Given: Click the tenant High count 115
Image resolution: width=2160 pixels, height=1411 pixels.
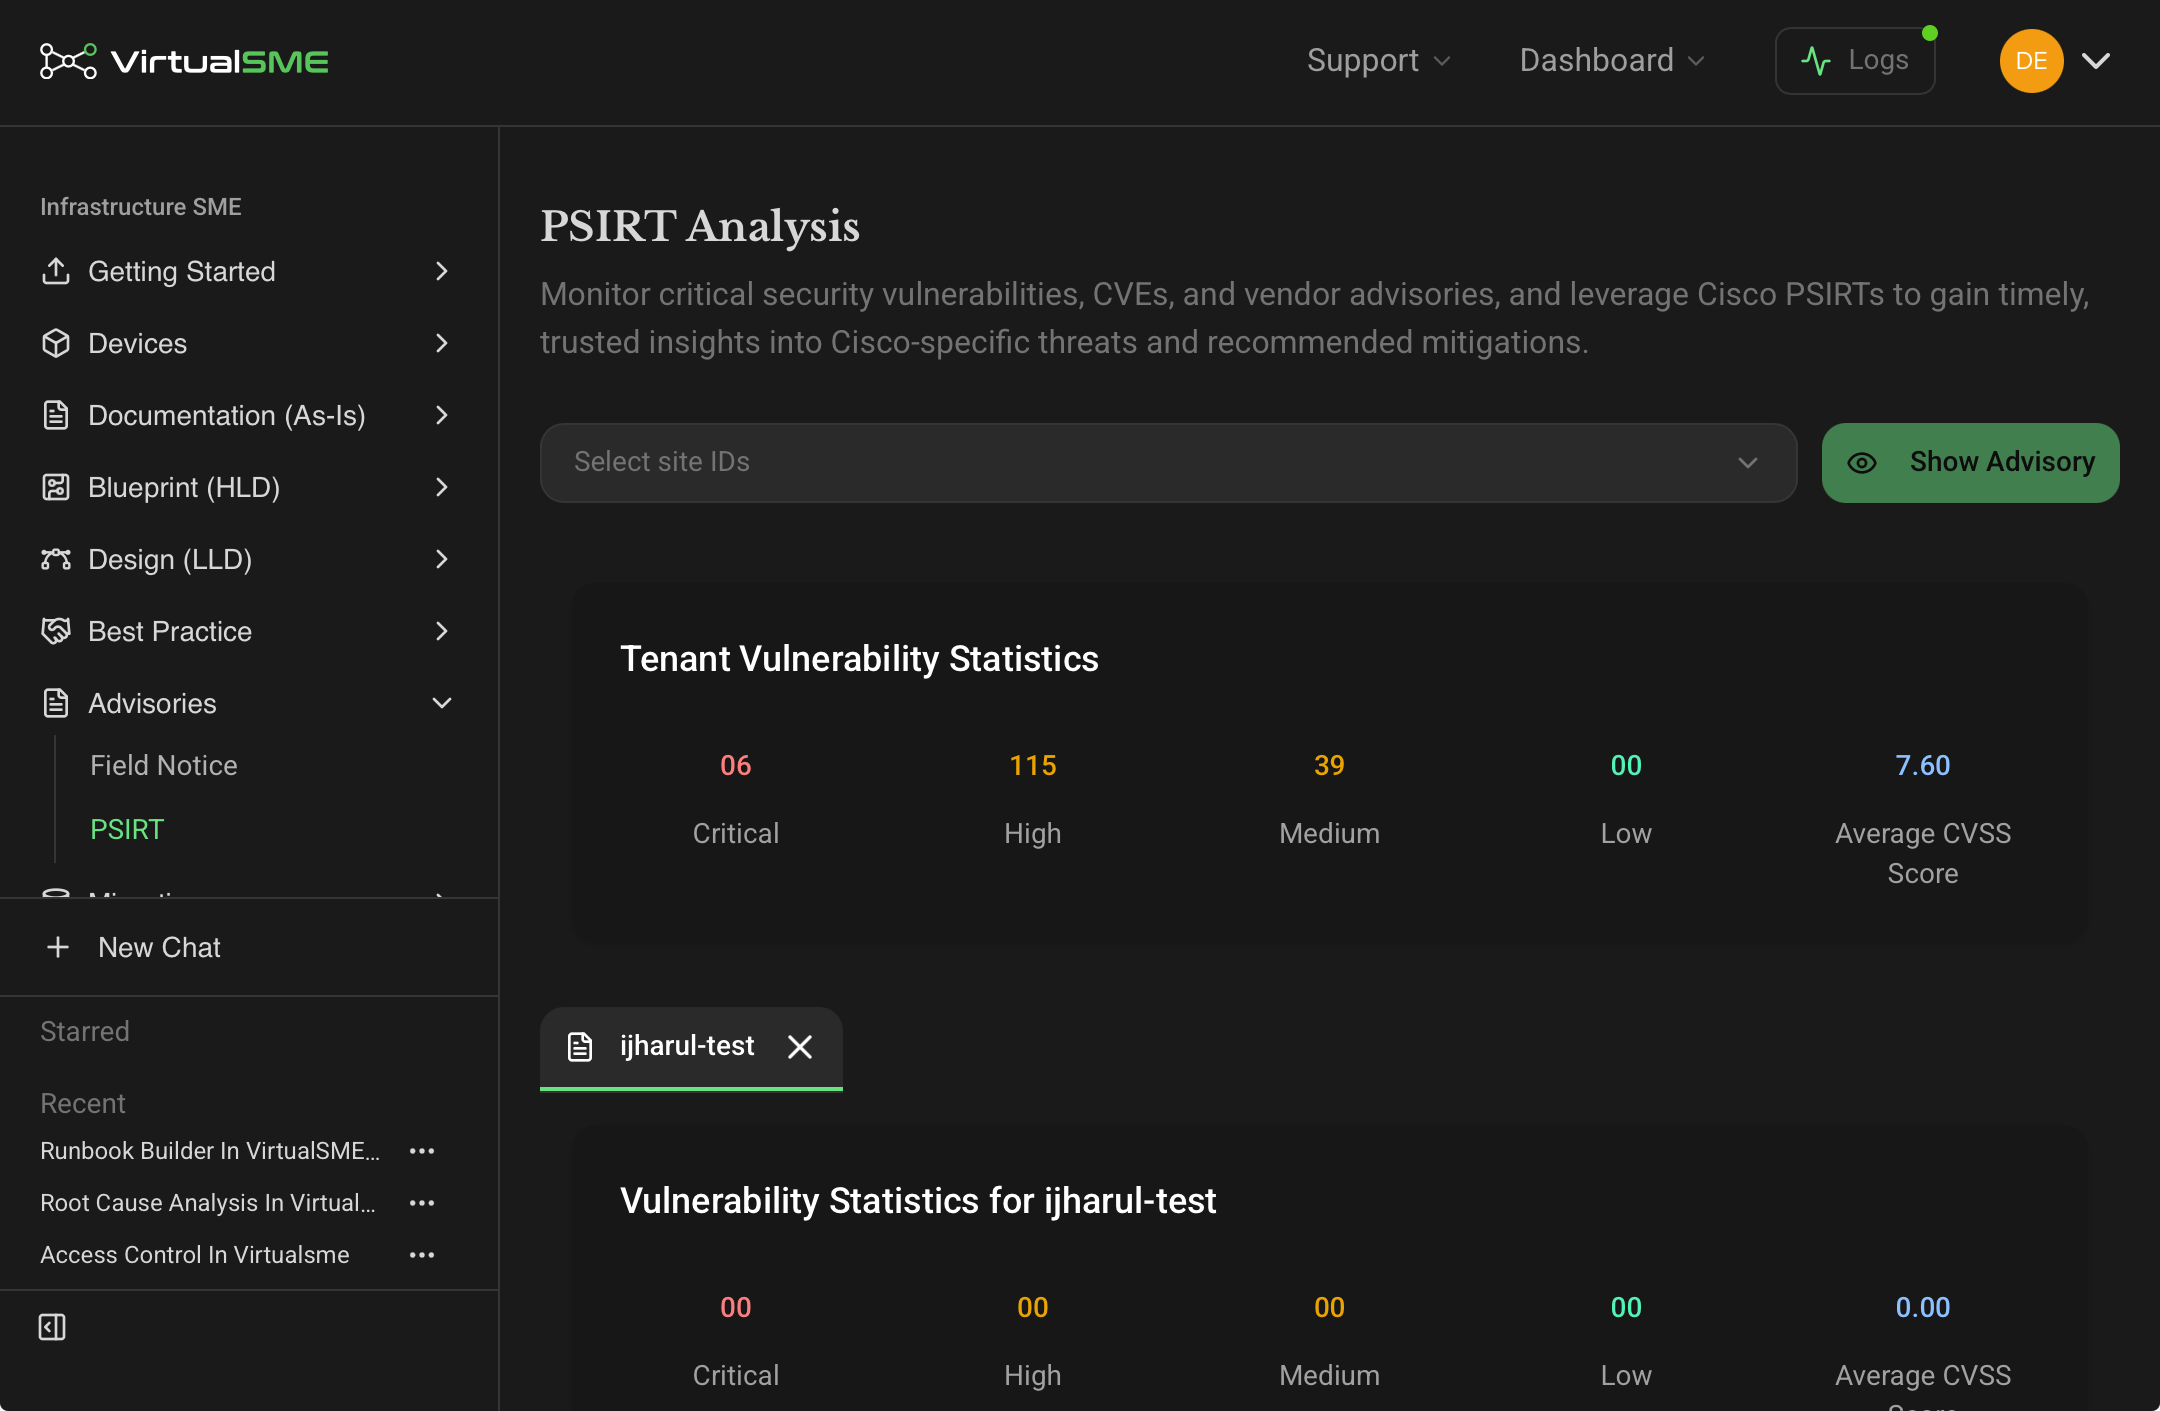Looking at the screenshot, I should [x=1033, y=766].
